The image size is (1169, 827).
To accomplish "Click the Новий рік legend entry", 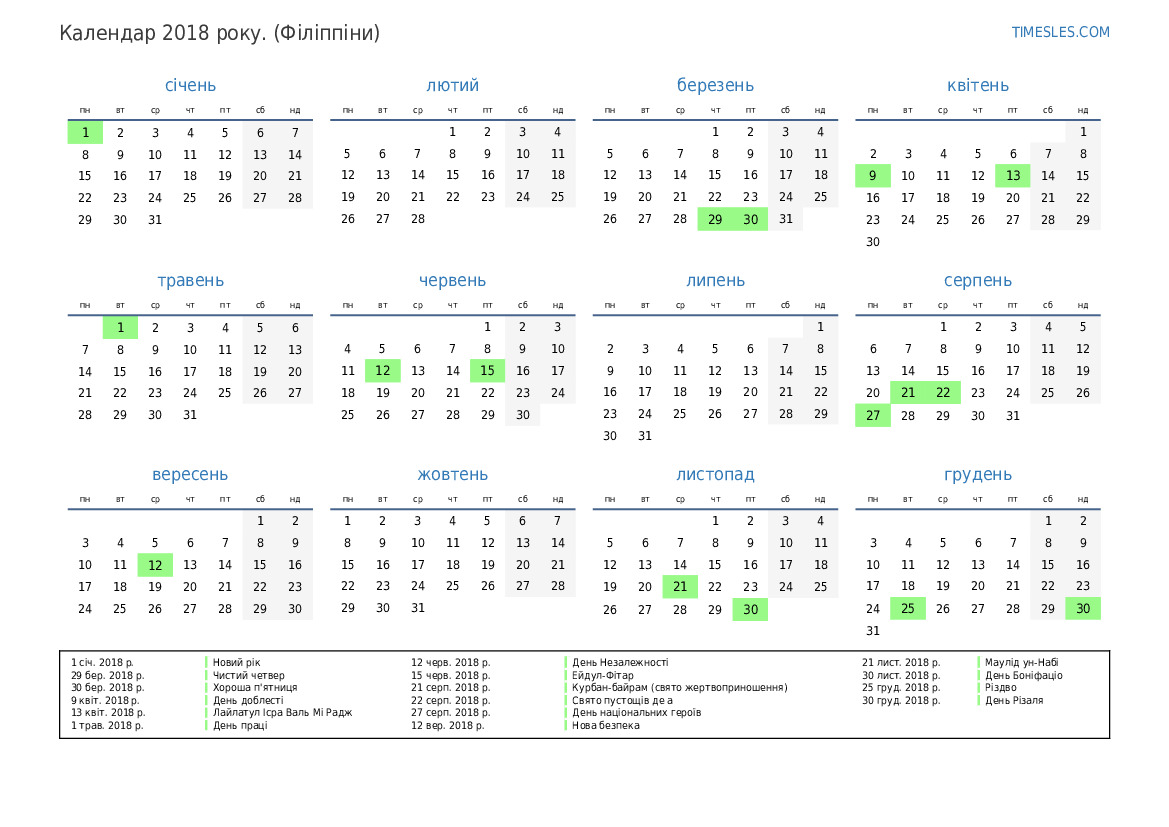I will [x=236, y=663].
